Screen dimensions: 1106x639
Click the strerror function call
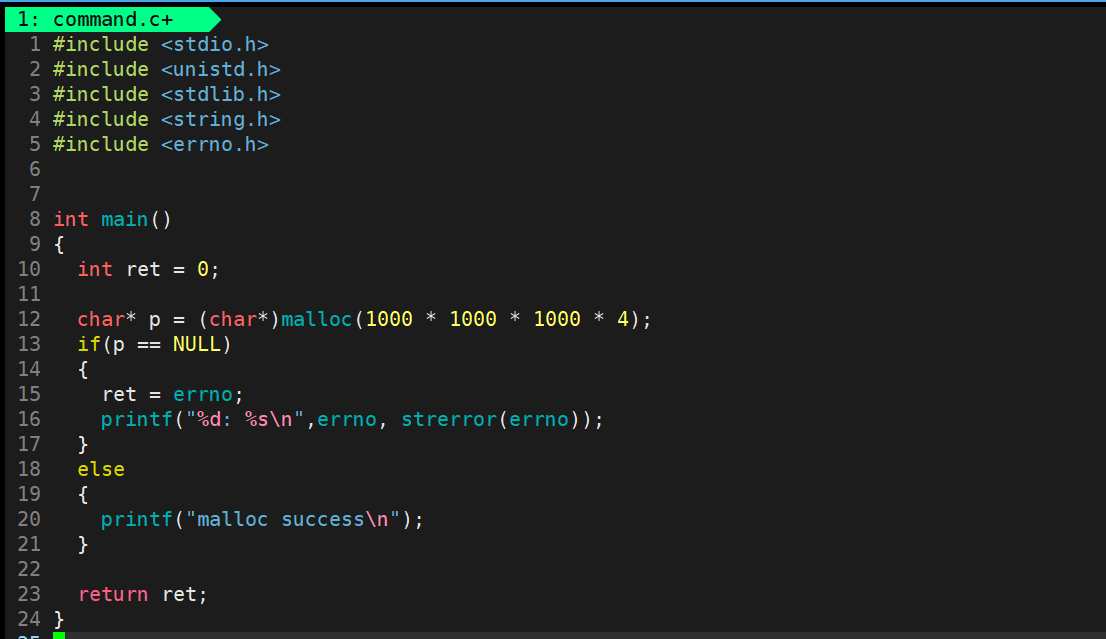coord(449,420)
